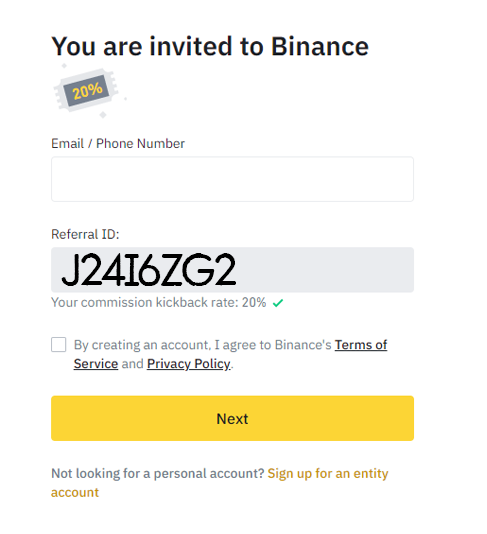Click the Email / Phone Number label
Screen dimensions: 487x534
(x=118, y=143)
